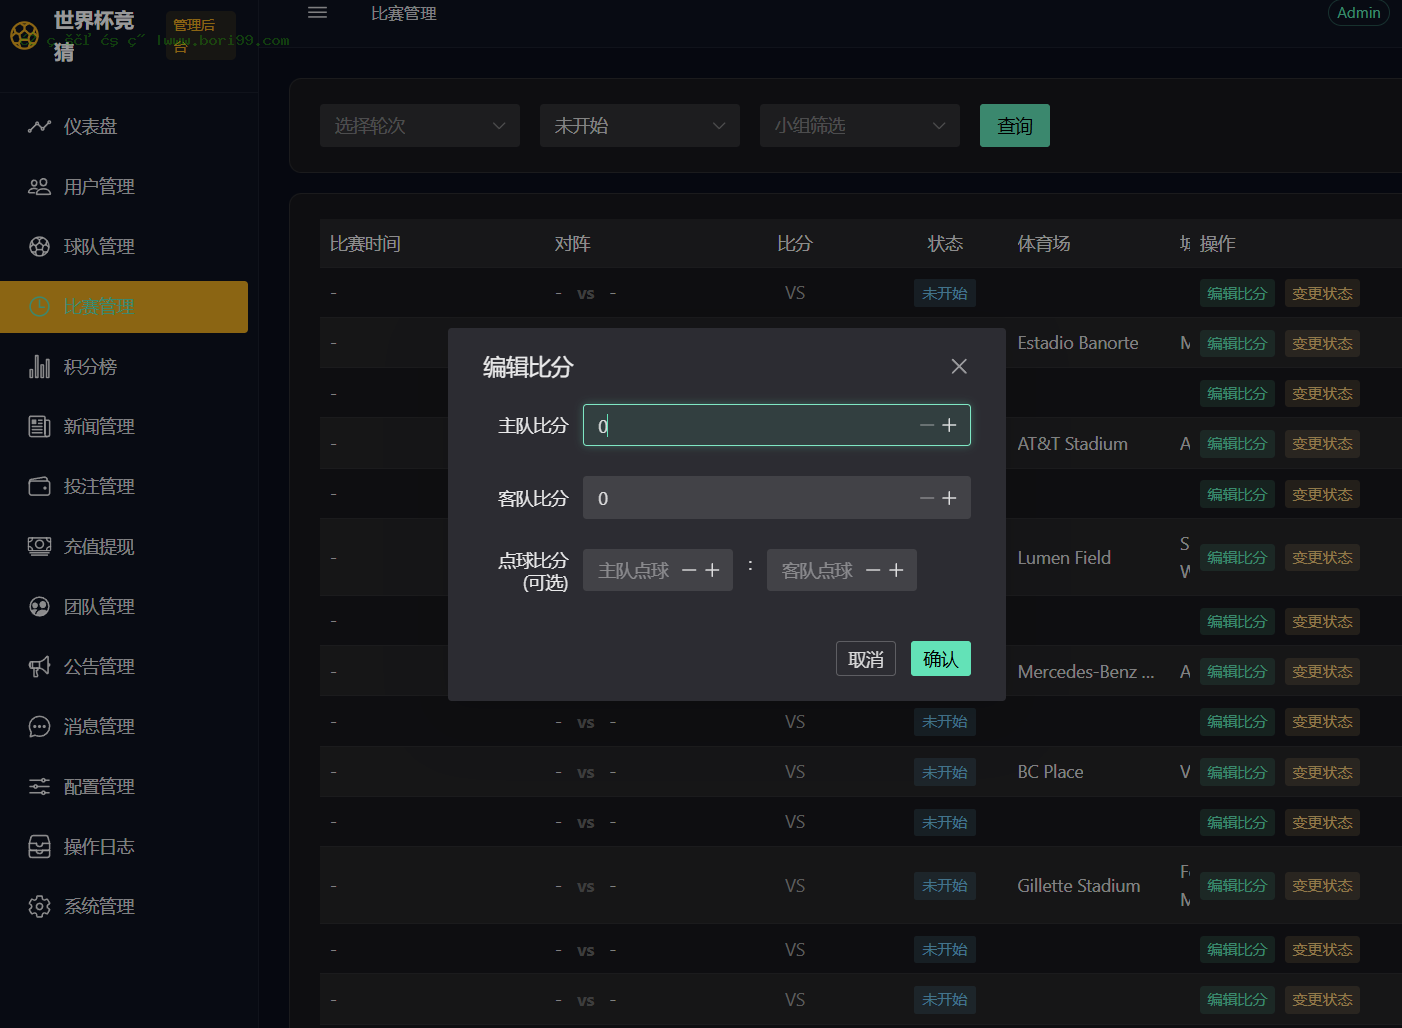Click 变更状态 in the Mercedes-Benz row
The height and width of the screenshot is (1028, 1402).
[1322, 672]
